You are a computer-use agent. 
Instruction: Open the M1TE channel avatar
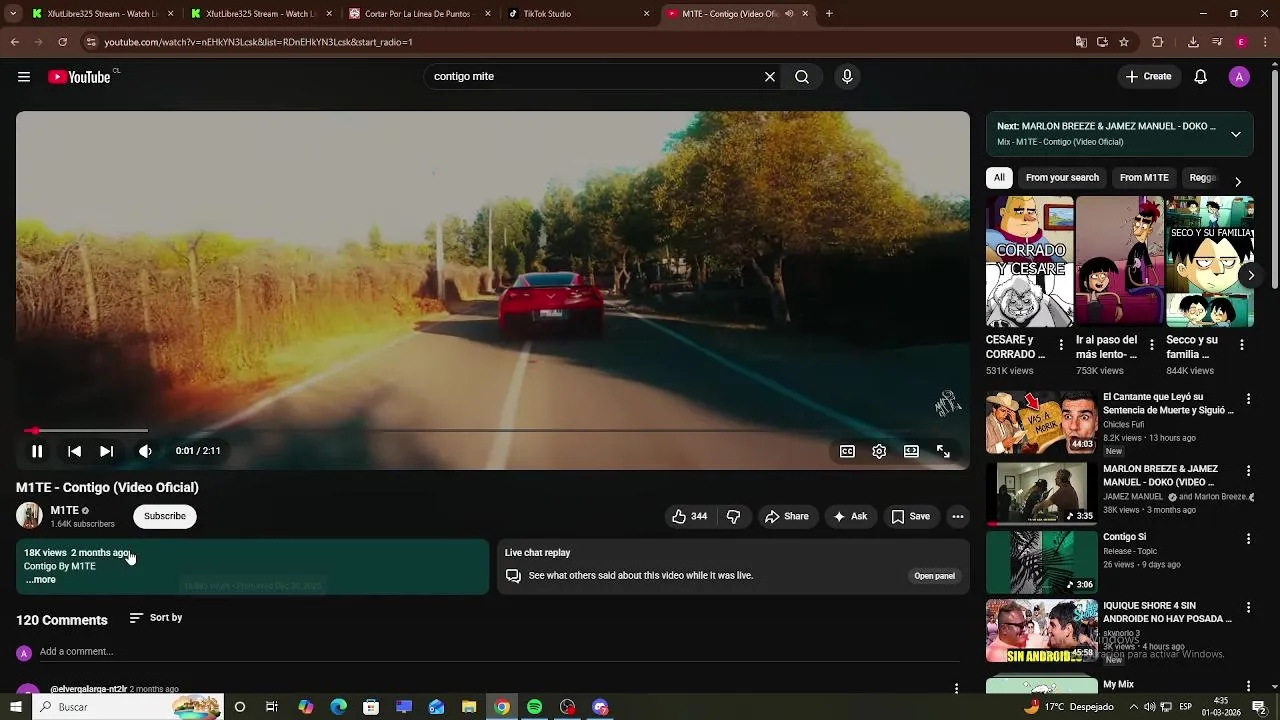pyautogui.click(x=29, y=516)
